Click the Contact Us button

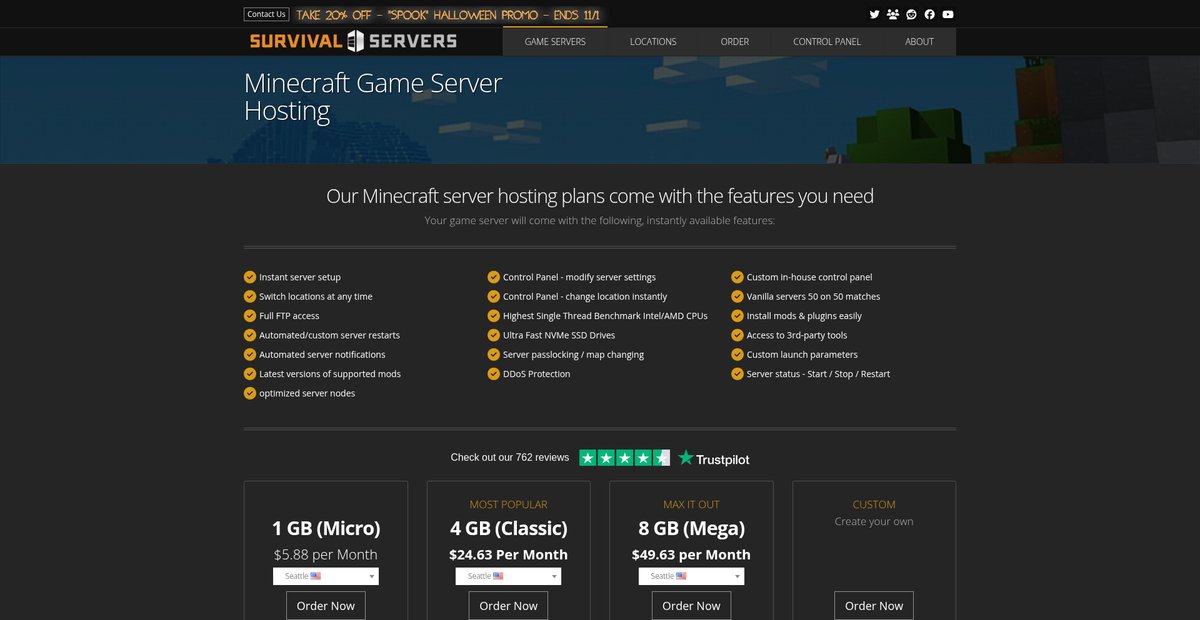pos(266,14)
